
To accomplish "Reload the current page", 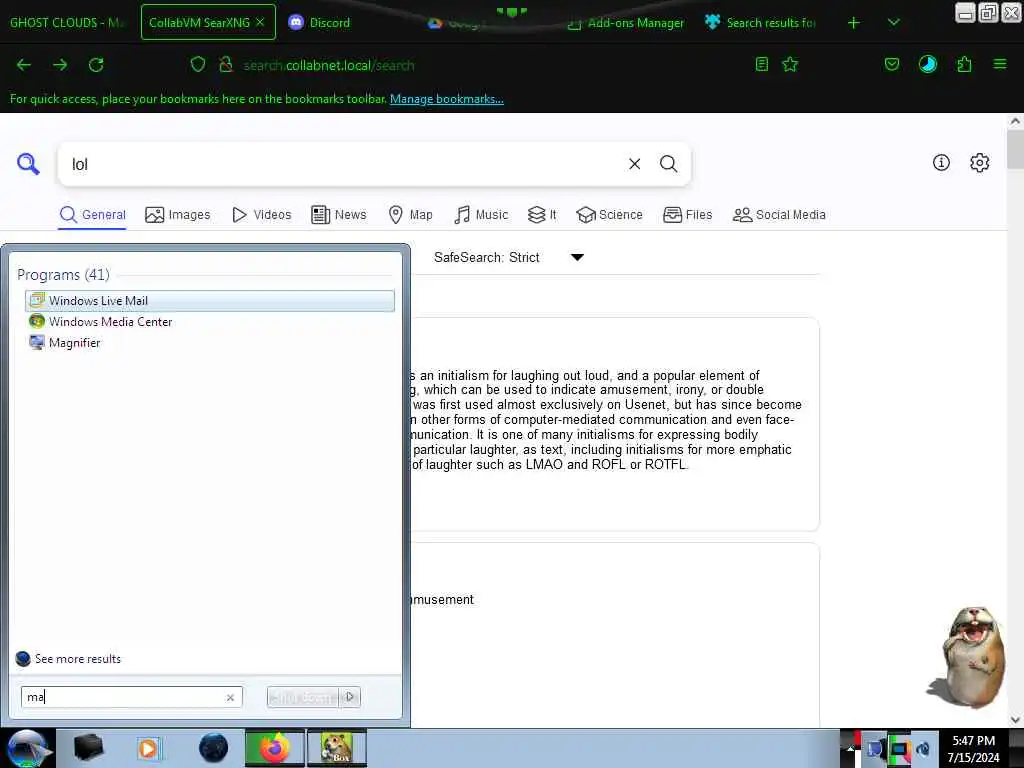I will tap(96, 65).
